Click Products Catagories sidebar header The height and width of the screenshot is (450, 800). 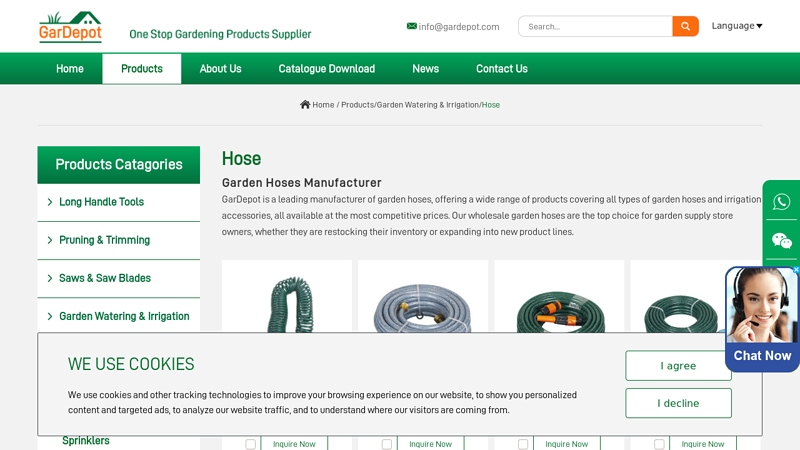click(x=119, y=165)
